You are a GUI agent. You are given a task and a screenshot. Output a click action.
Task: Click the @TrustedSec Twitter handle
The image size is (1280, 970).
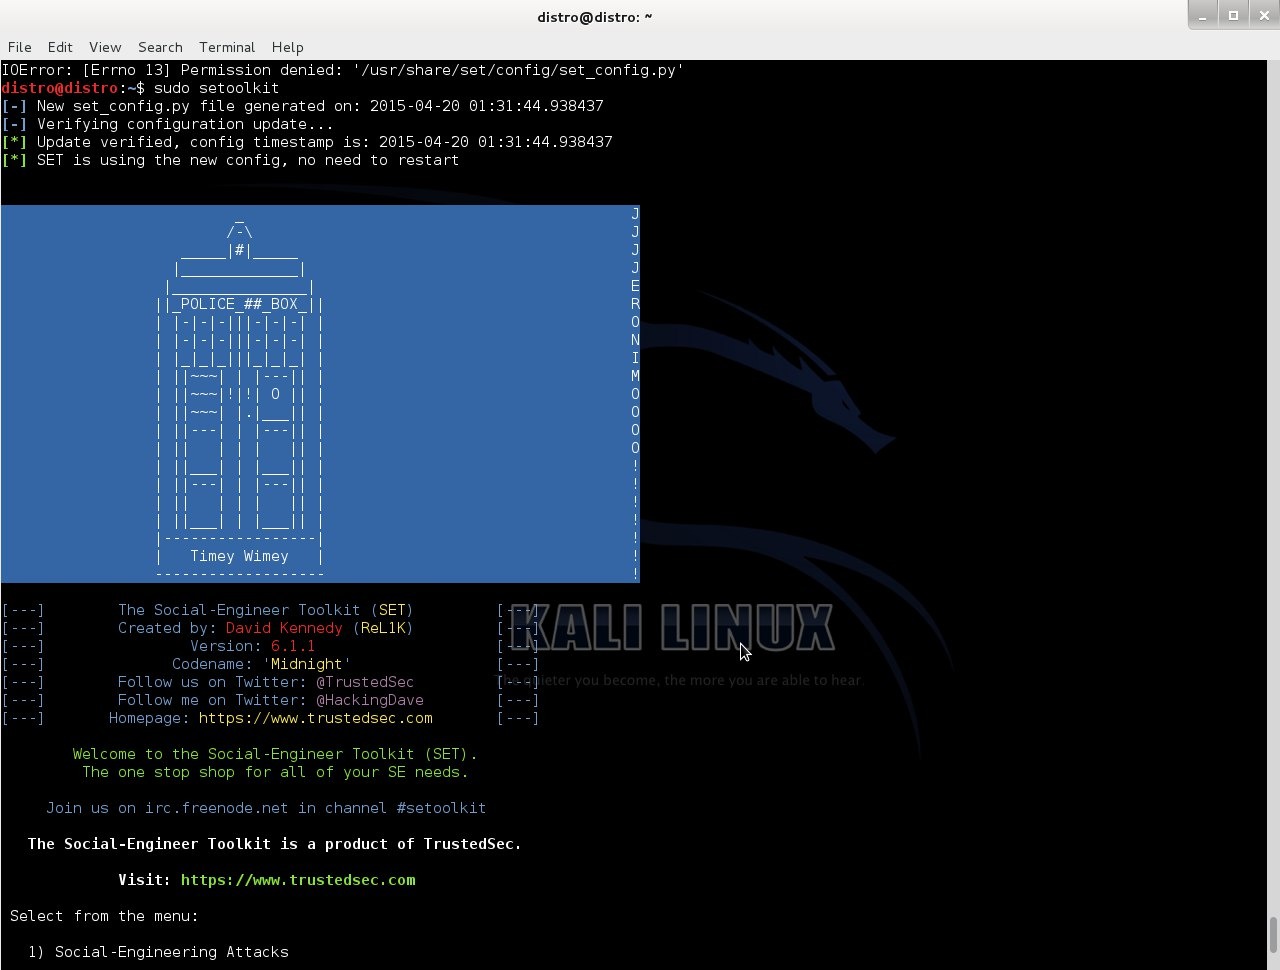click(365, 682)
